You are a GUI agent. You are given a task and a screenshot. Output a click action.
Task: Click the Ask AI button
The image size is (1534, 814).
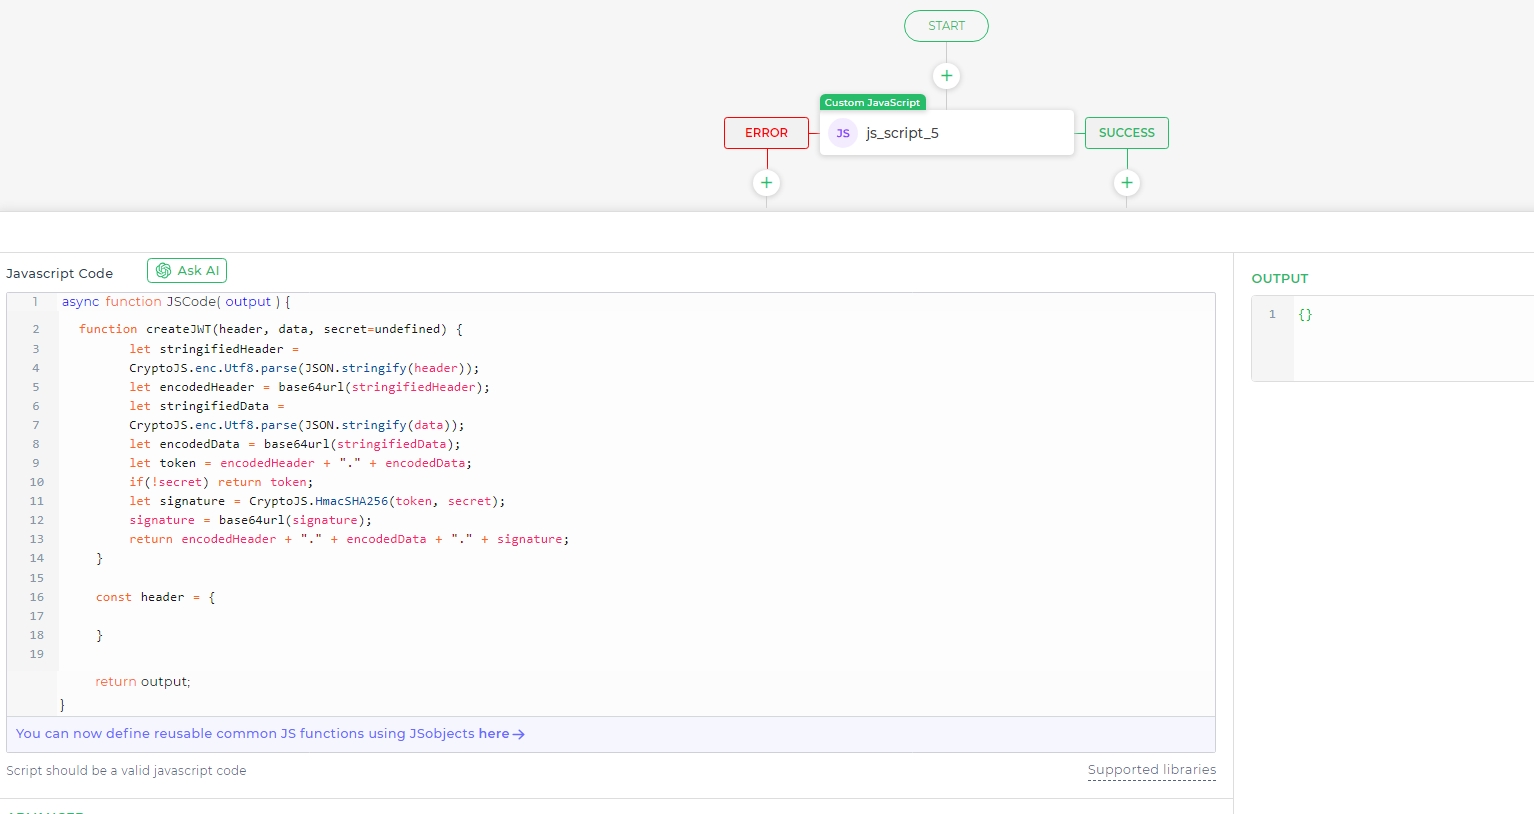click(187, 271)
